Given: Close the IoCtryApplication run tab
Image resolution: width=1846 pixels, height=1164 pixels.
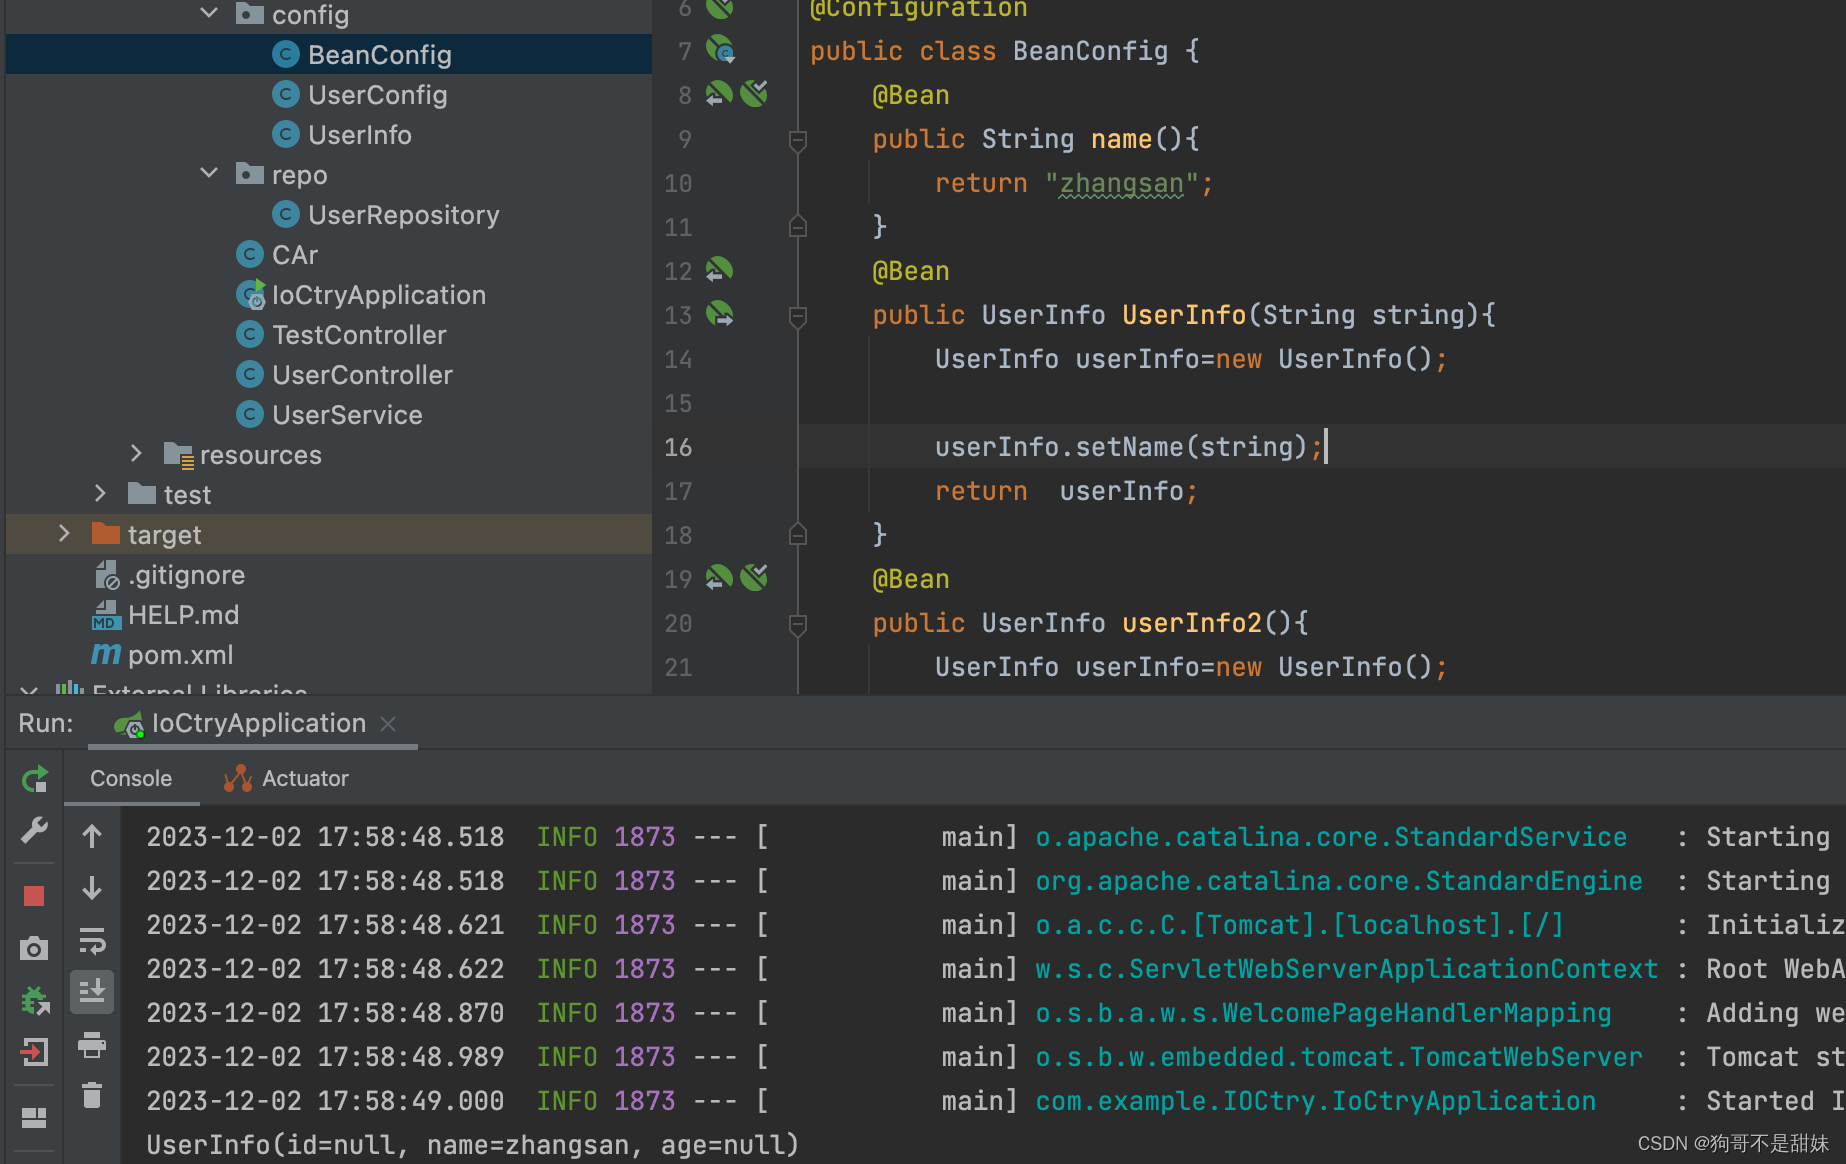Looking at the screenshot, I should [389, 724].
